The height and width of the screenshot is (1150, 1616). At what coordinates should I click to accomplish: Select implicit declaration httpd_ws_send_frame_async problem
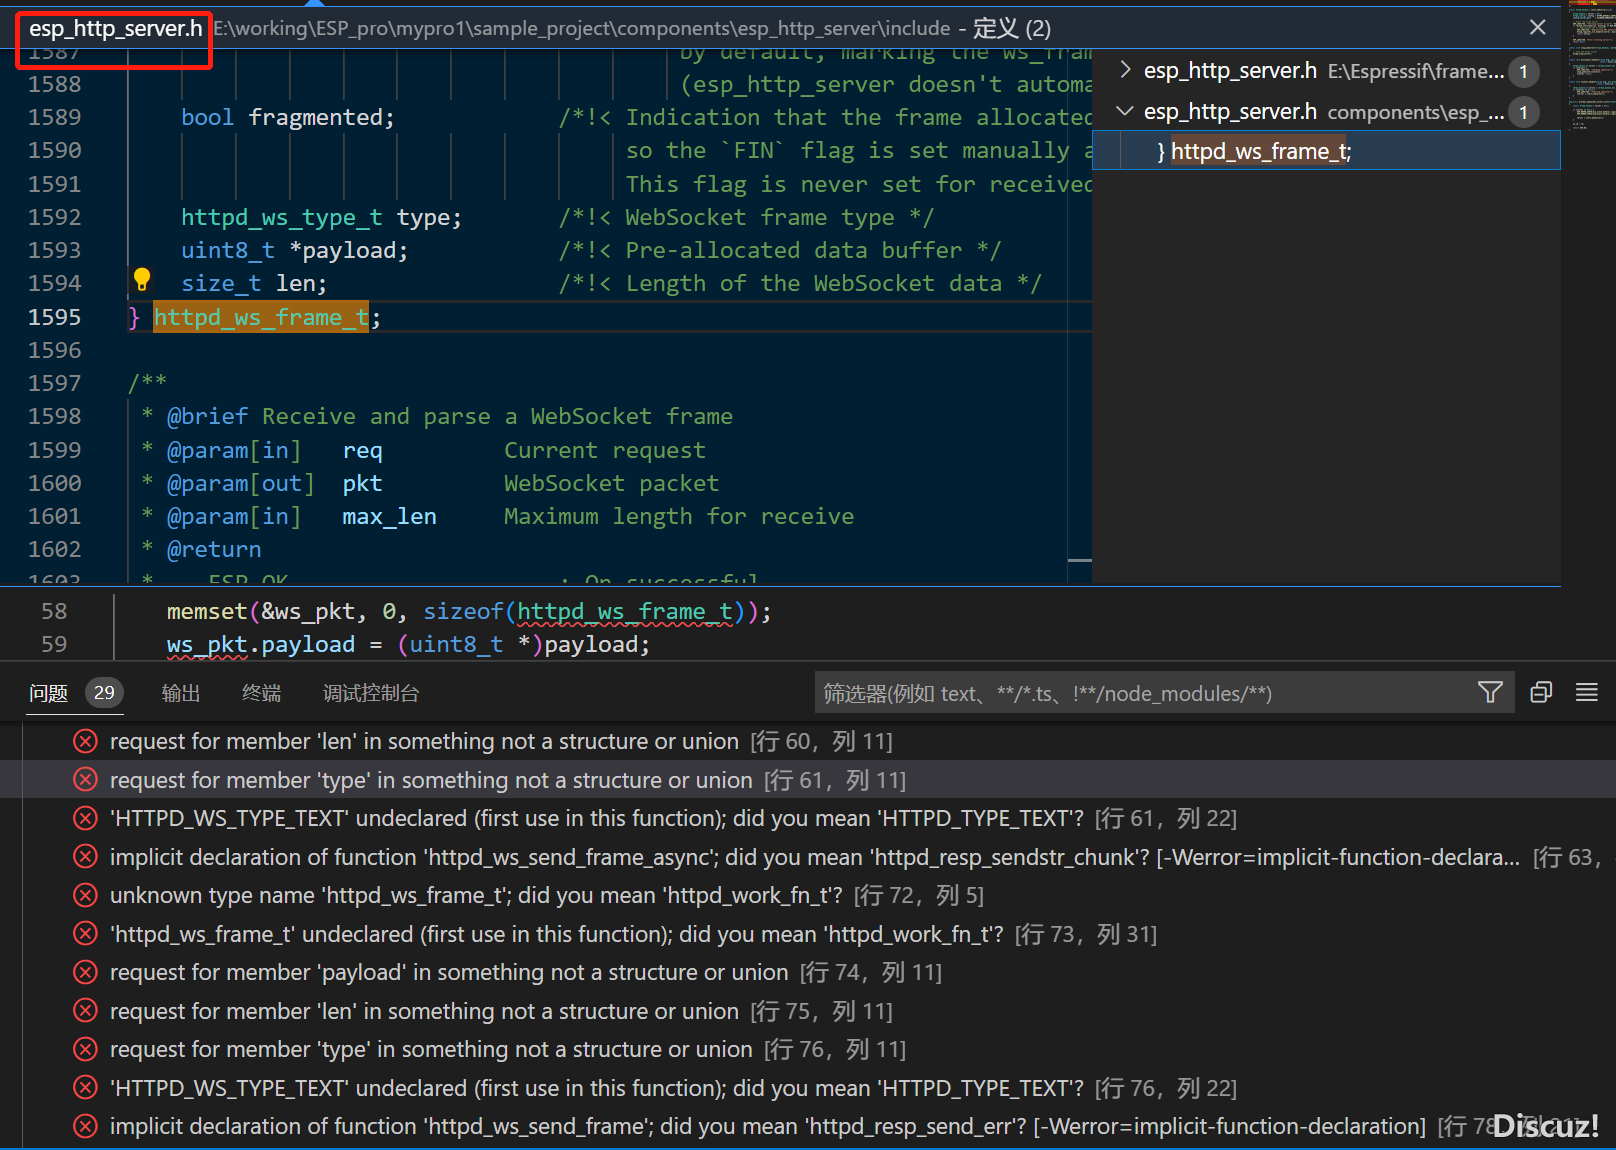coord(808,857)
